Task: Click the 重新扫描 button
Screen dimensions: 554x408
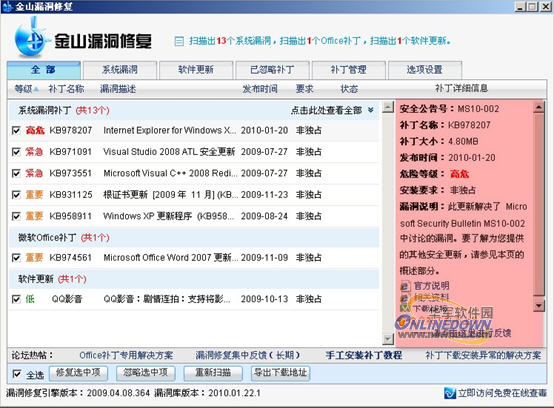Action: 213,373
